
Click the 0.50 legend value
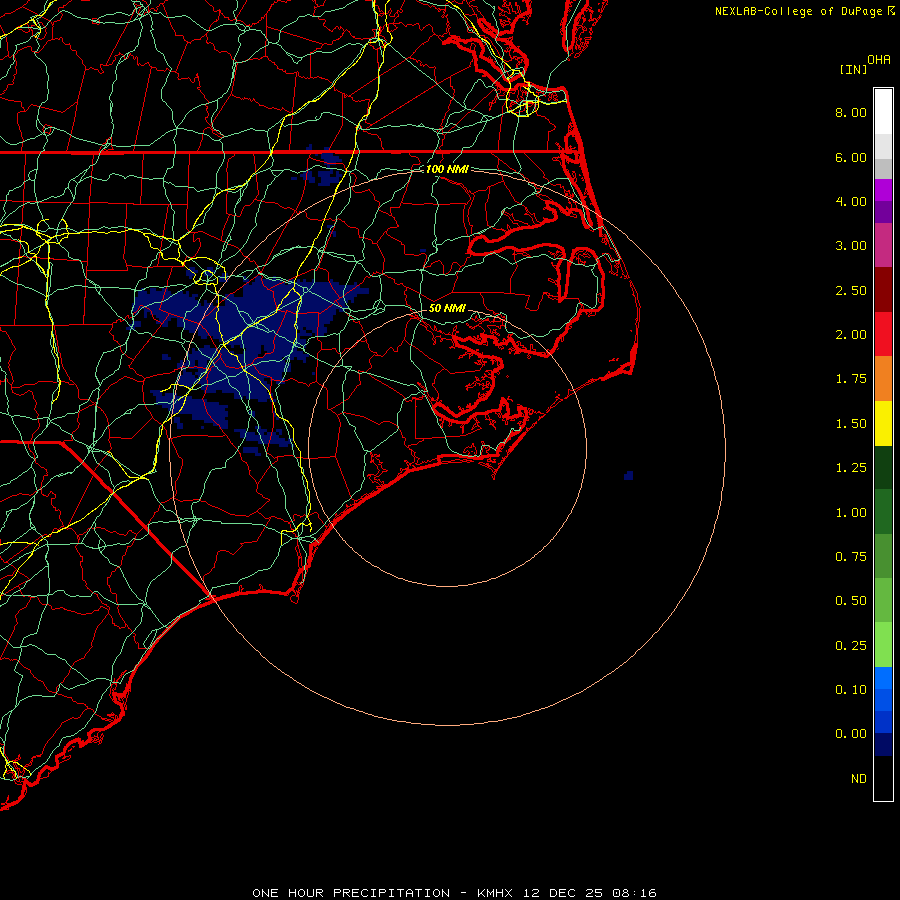point(851,601)
